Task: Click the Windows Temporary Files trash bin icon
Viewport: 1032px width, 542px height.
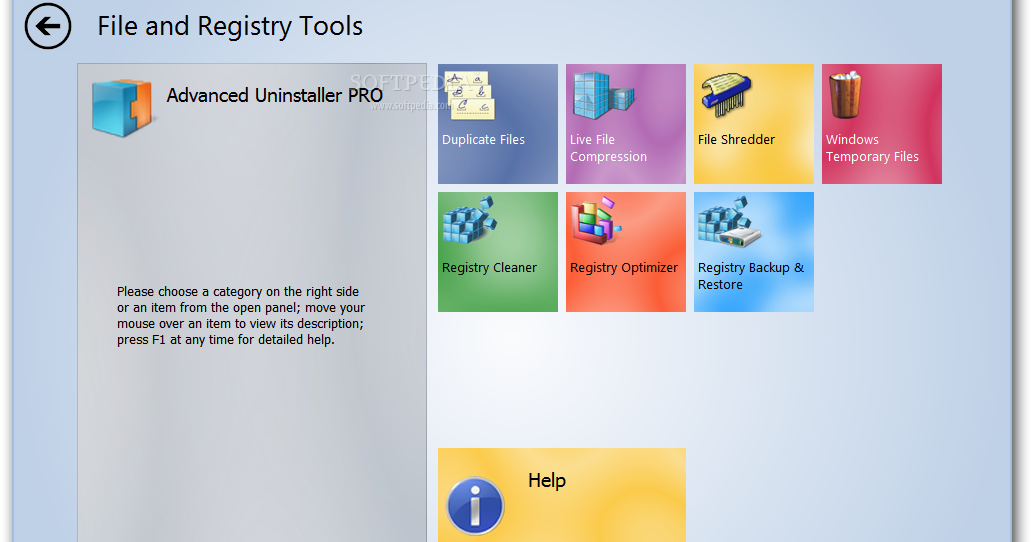Action: 845,95
